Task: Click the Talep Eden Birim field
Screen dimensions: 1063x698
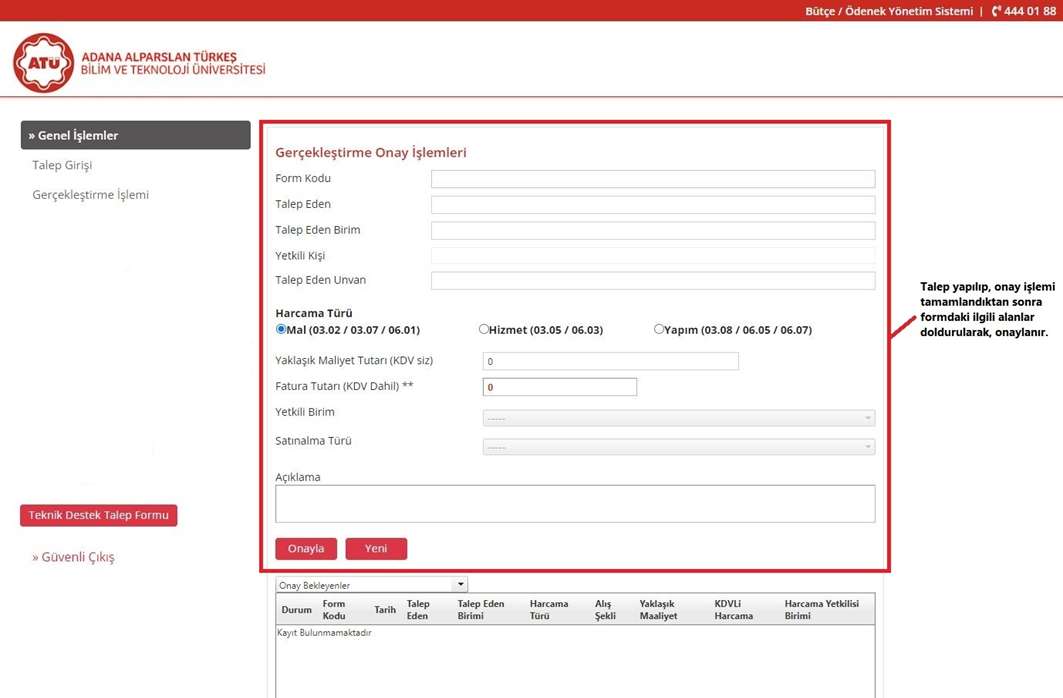Action: coord(653,230)
